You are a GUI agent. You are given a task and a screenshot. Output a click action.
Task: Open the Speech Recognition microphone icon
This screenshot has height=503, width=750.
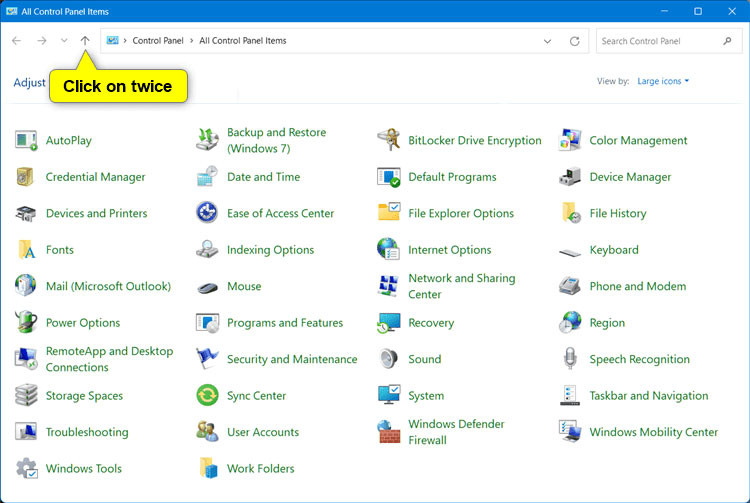coord(570,359)
